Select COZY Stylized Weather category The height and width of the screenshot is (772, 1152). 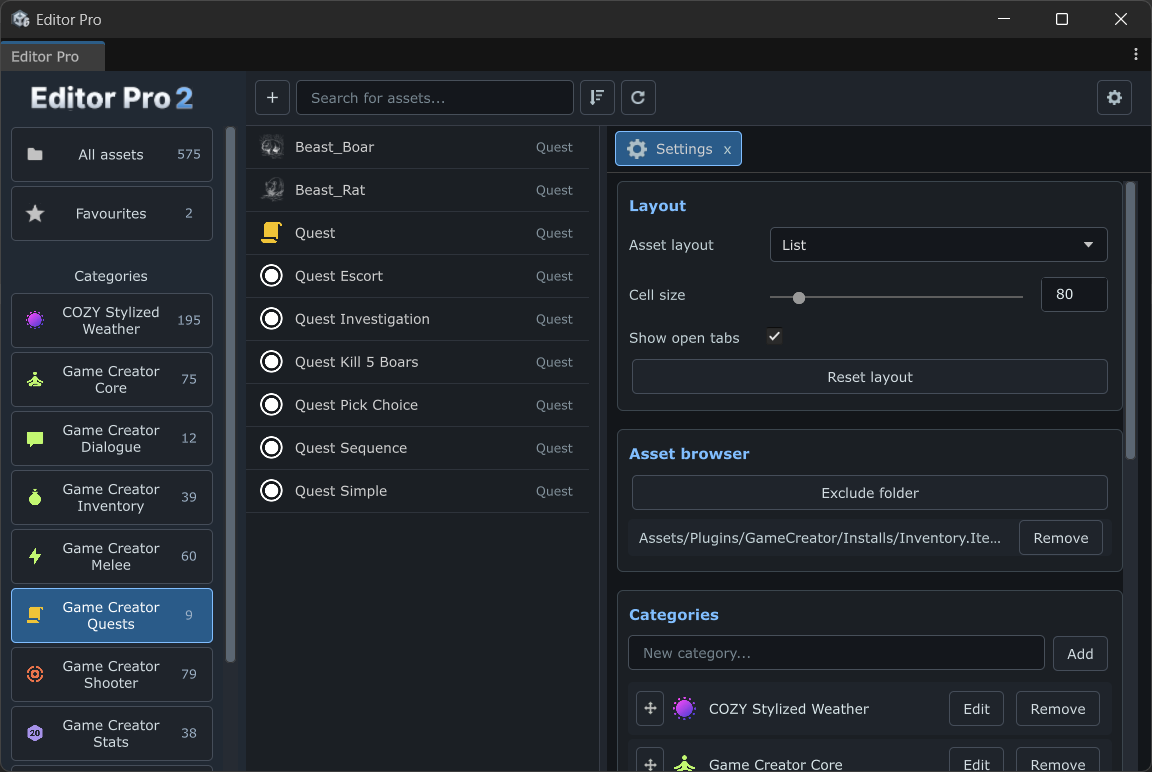pyautogui.click(x=112, y=321)
